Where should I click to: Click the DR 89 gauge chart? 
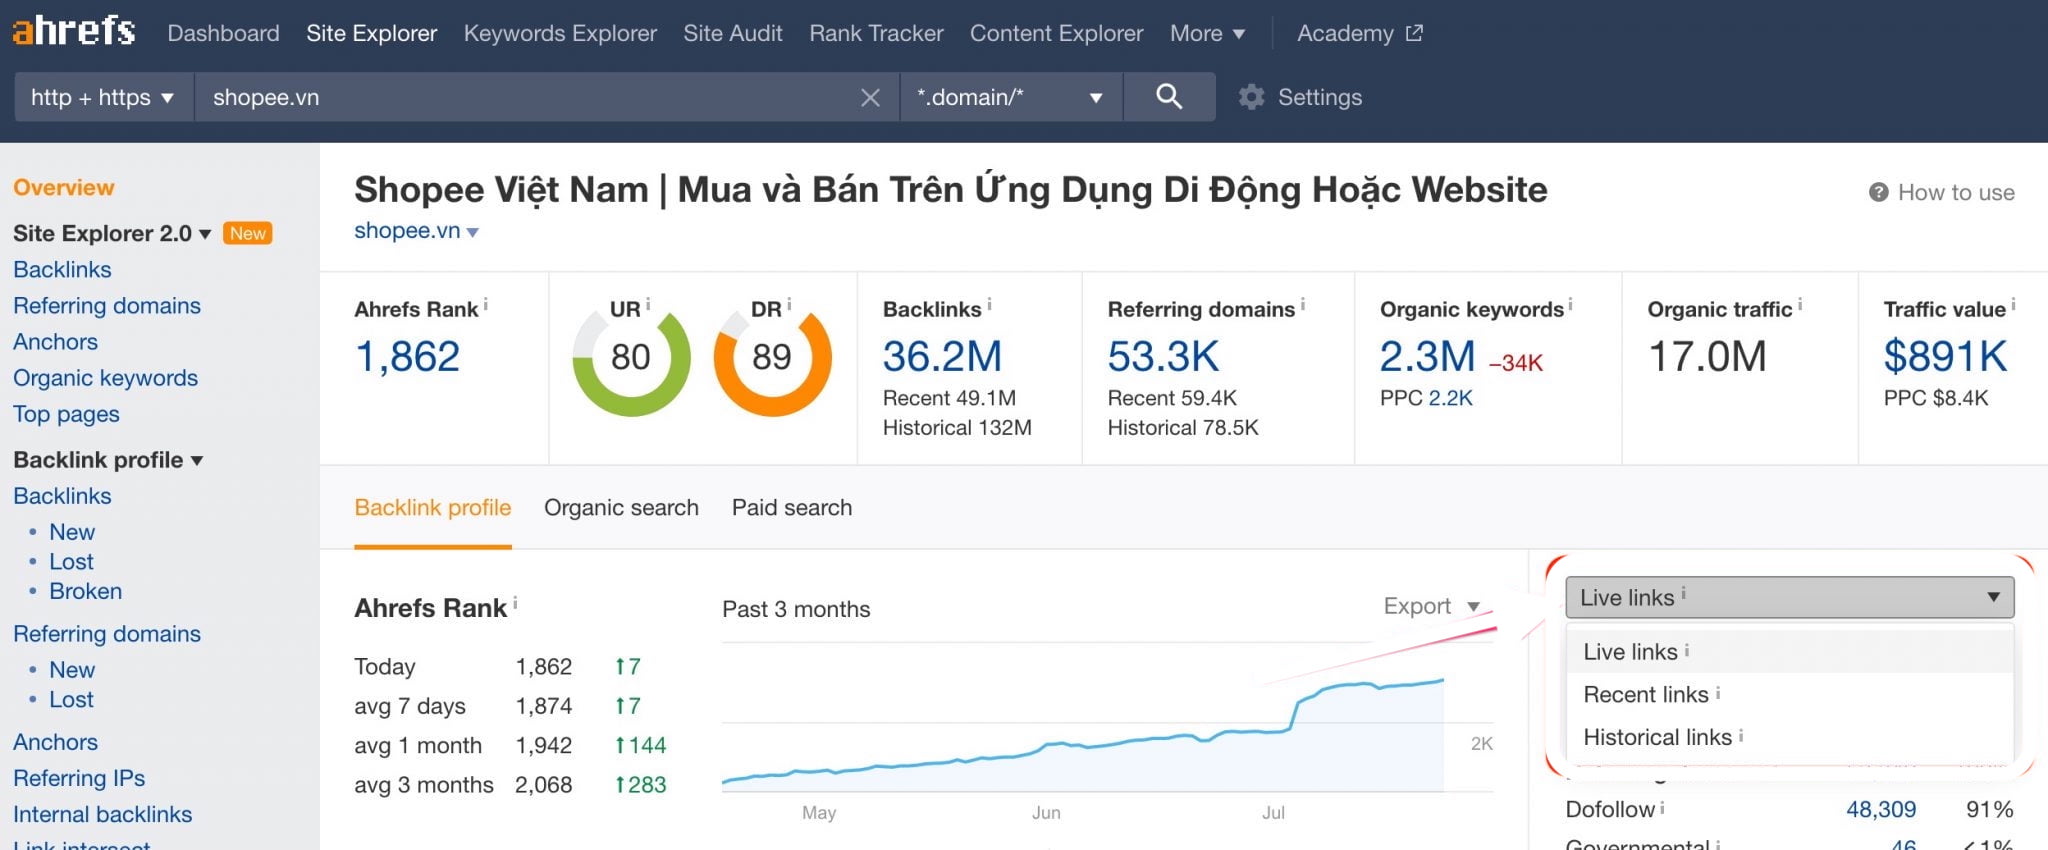coord(772,357)
